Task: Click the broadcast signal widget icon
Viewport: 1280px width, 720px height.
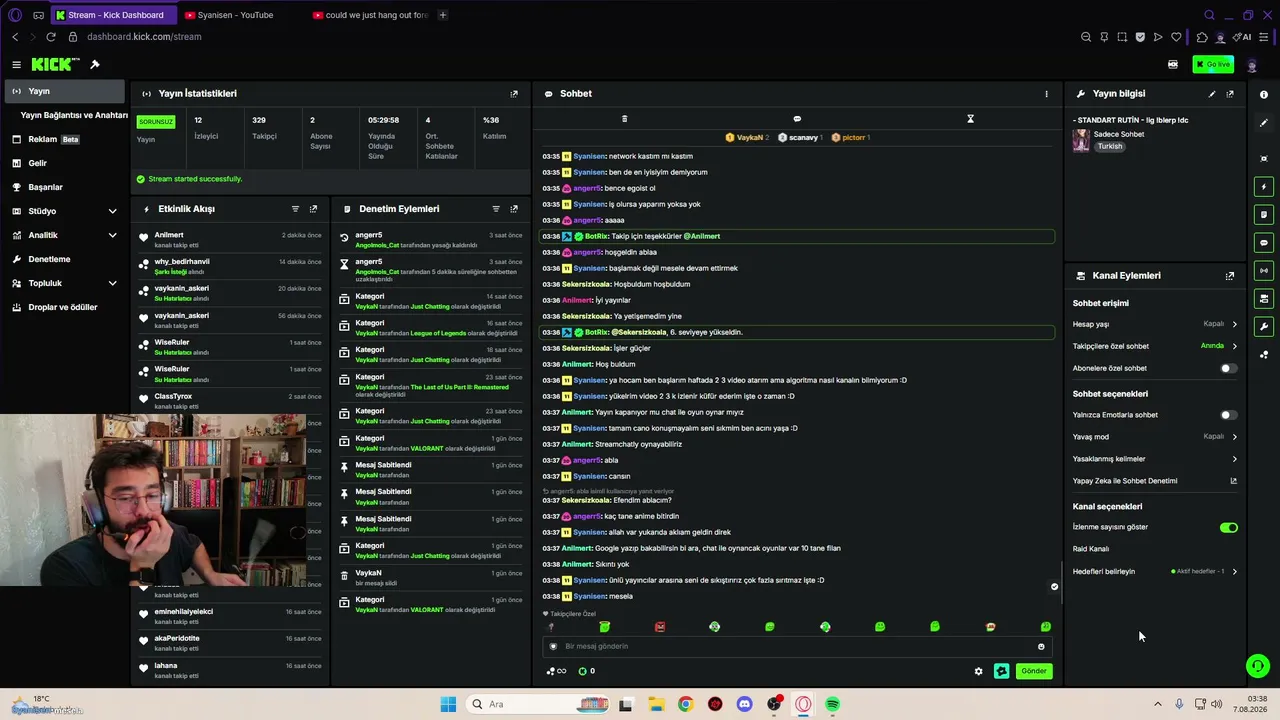Action: click(x=1264, y=271)
